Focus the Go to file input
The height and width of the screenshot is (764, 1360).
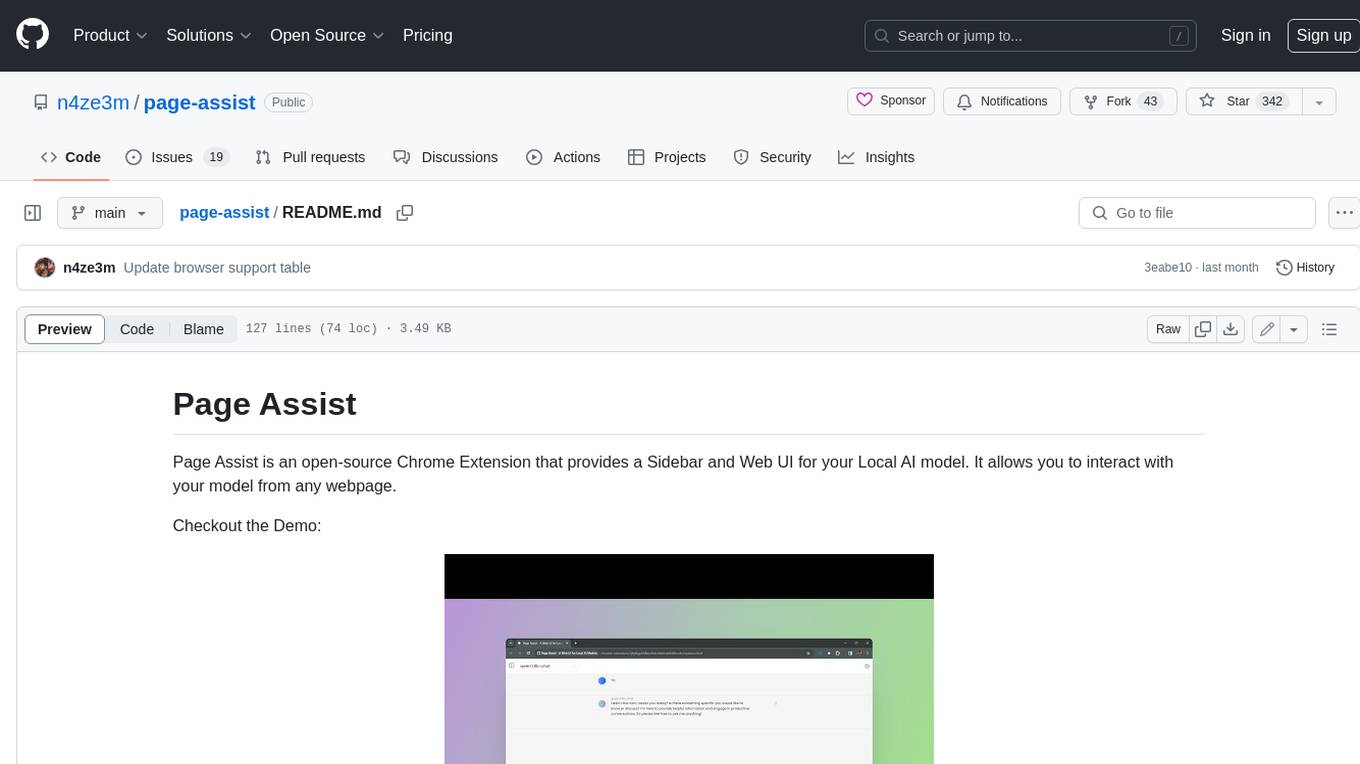coord(1197,213)
